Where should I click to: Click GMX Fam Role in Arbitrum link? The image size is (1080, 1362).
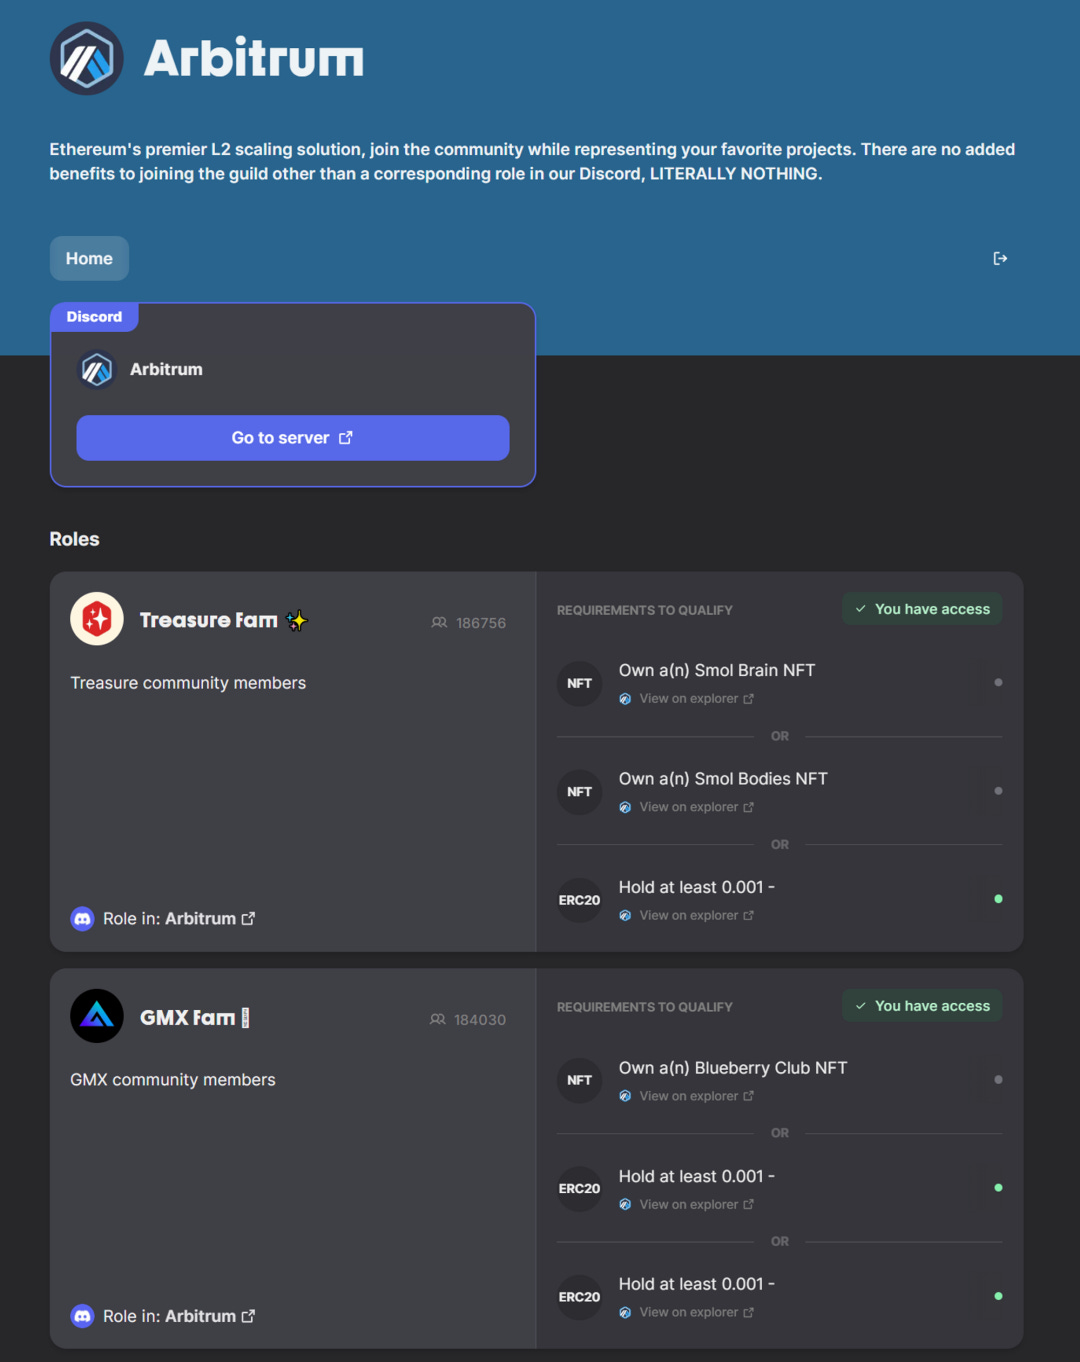pos(179,1317)
